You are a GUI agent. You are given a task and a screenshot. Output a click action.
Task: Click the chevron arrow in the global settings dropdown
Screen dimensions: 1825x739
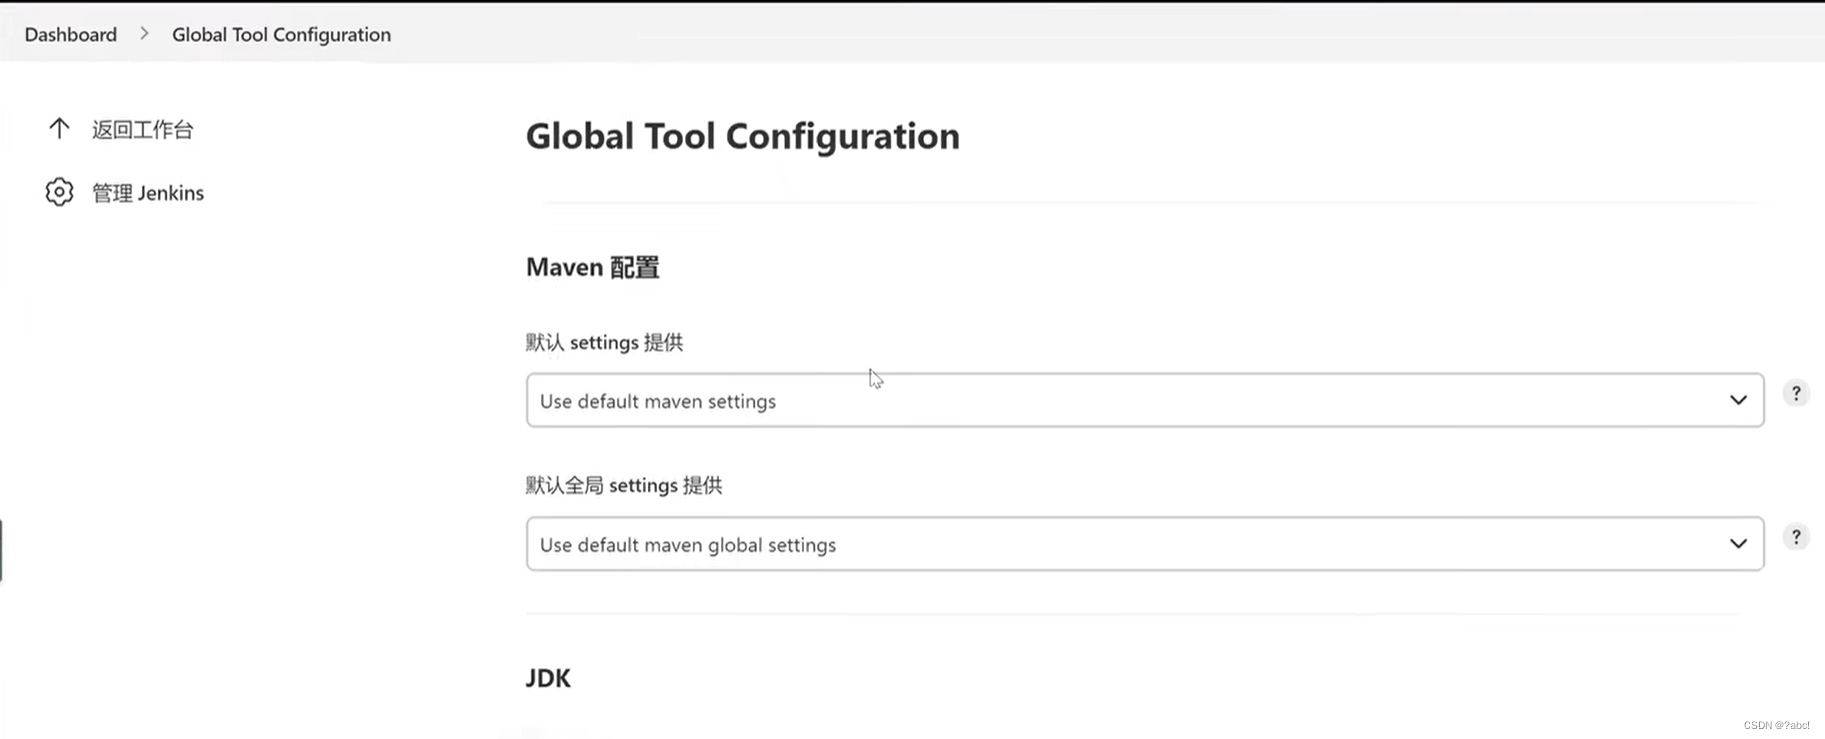click(x=1738, y=544)
